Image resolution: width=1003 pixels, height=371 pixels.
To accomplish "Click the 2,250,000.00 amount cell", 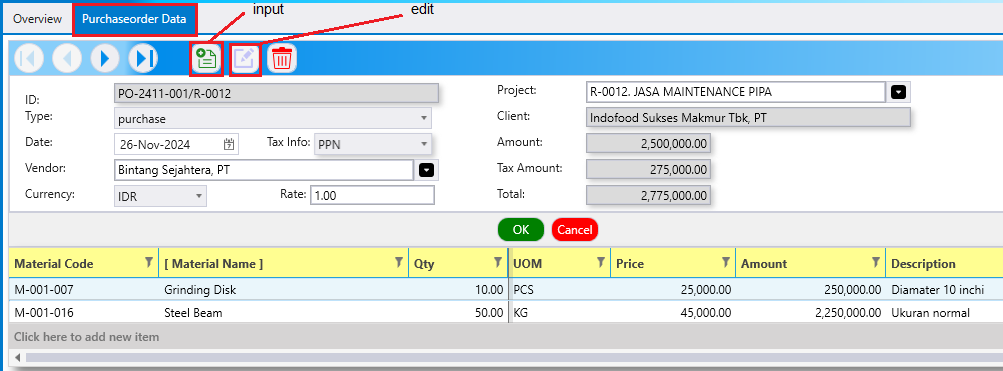I will pyautogui.click(x=810, y=313).
